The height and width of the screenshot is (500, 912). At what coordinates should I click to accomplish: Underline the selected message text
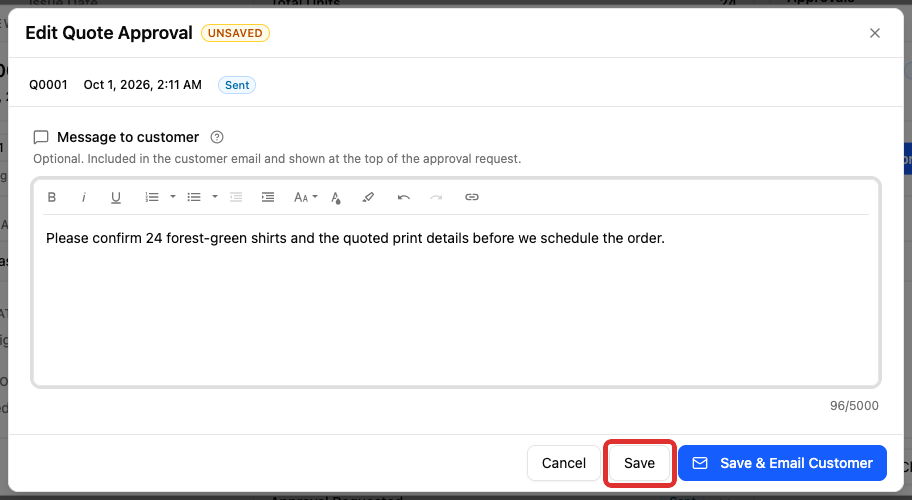[116, 197]
